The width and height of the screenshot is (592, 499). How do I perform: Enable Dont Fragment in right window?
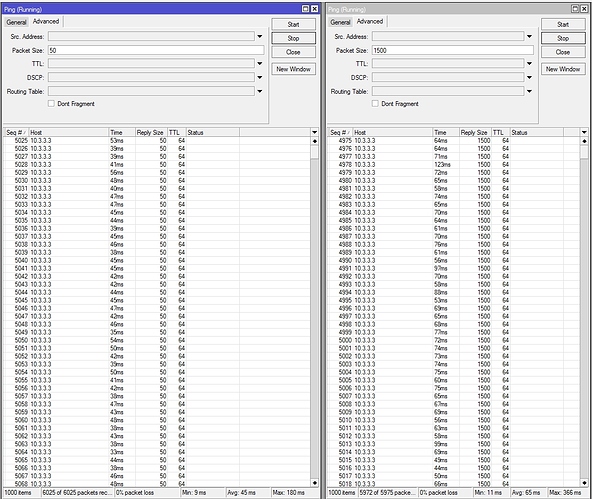coord(375,103)
